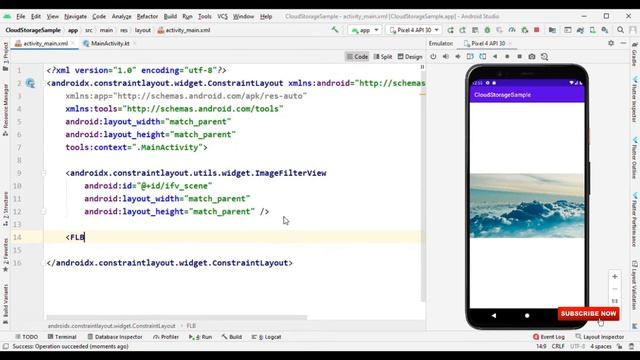640x360 pixels.
Task: Take emulator screenshot with camera icon
Action: pyautogui.click(x=531, y=56)
